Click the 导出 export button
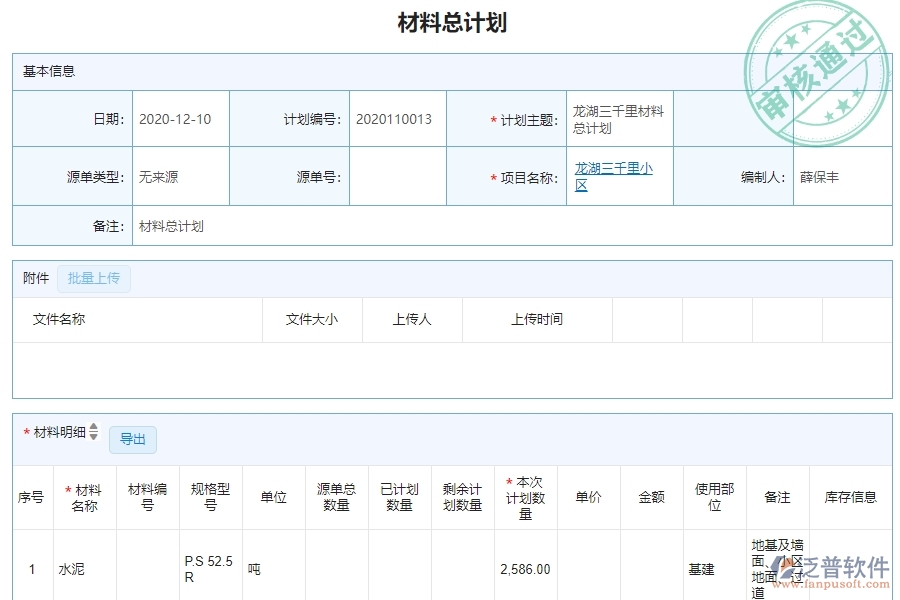The image size is (900, 600). 135,439
